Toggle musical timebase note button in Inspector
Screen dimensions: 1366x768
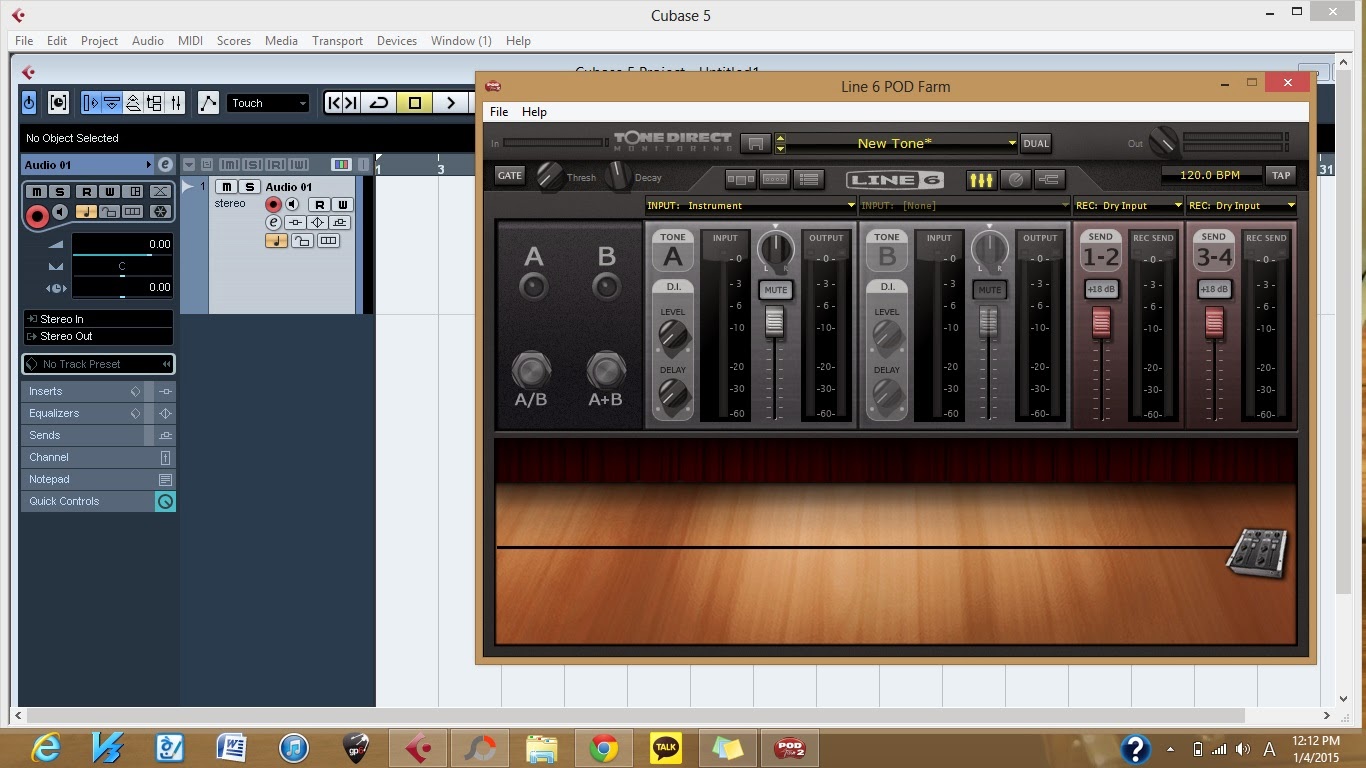[x=86, y=212]
